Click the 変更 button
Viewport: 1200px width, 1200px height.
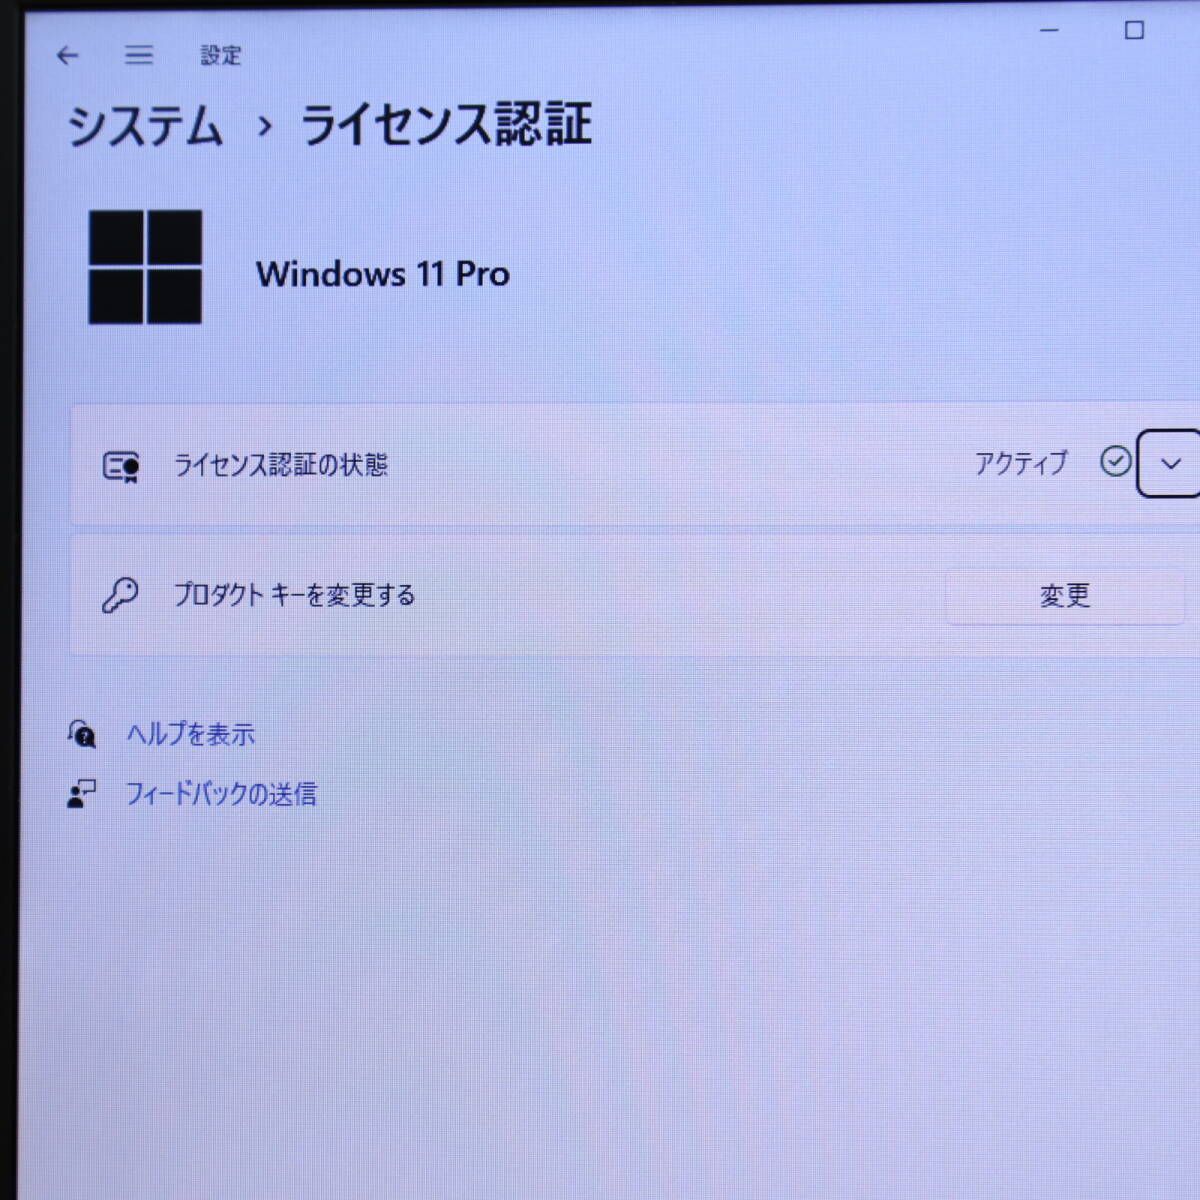[x=1065, y=596]
